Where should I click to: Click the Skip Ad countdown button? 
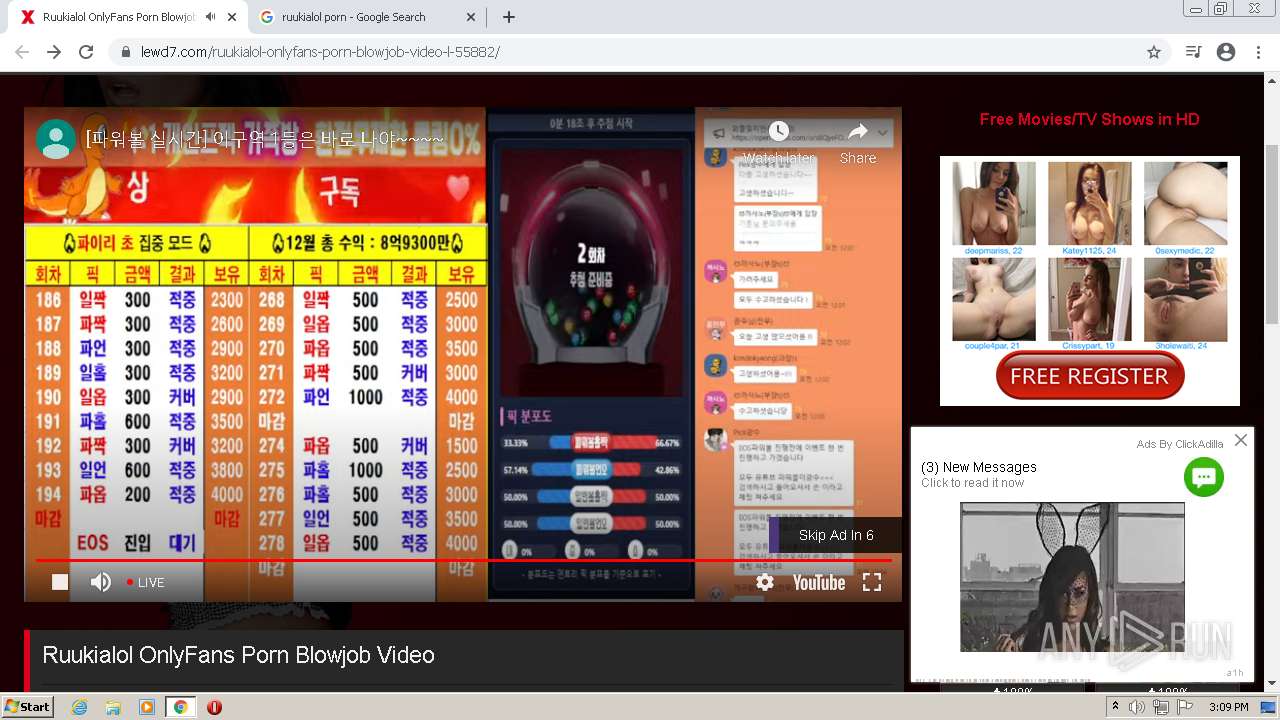(835, 535)
